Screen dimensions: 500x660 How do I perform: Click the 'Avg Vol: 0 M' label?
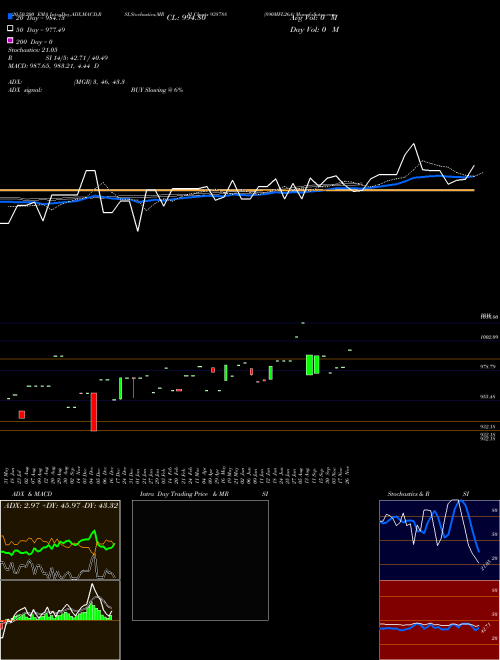pos(314,18)
